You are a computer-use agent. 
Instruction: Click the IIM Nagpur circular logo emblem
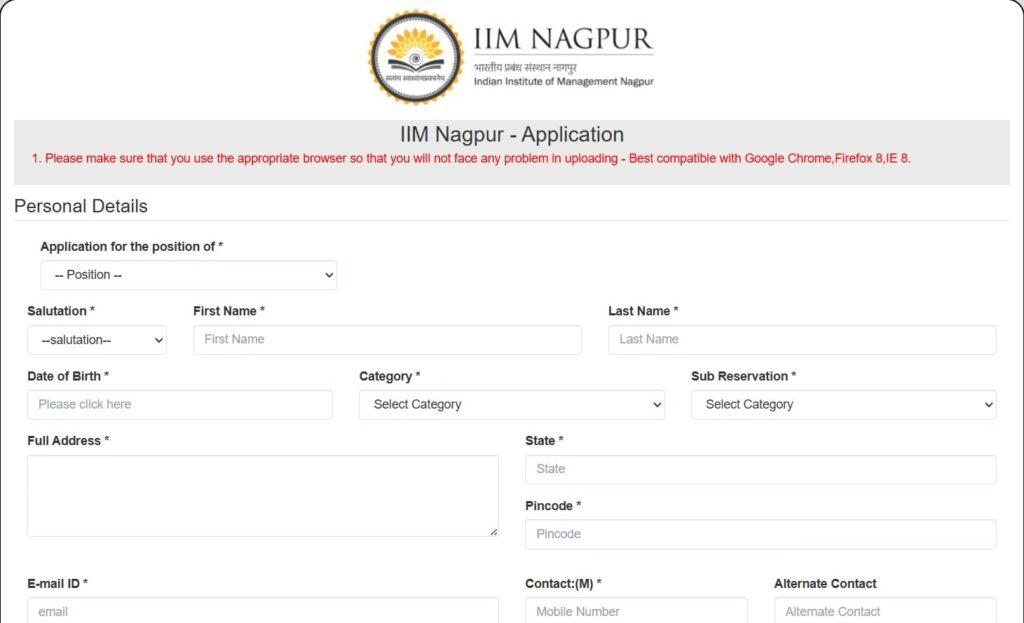pos(415,57)
